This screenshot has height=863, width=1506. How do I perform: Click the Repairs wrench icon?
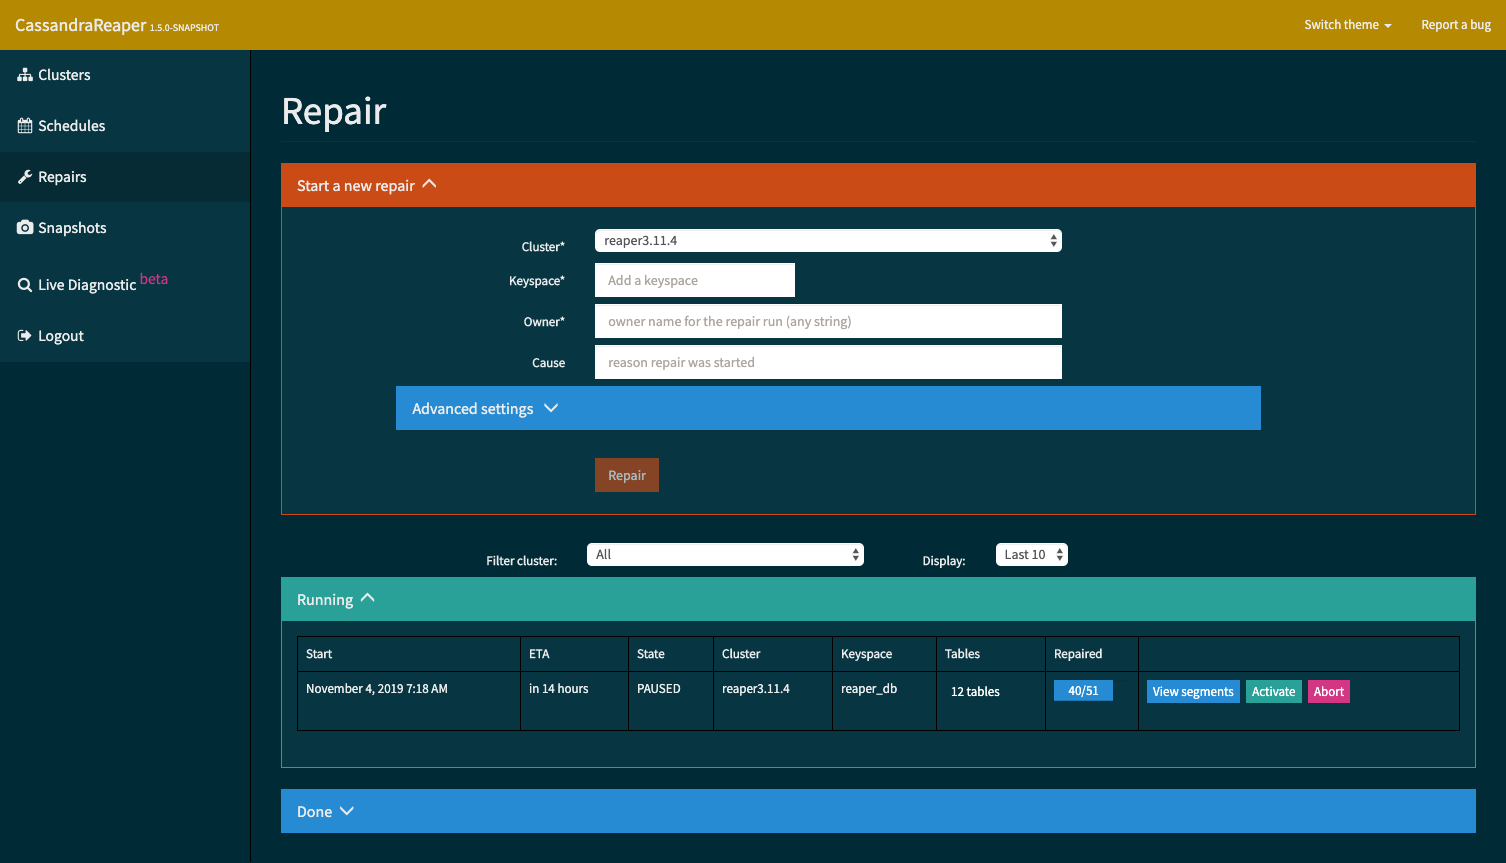[25, 177]
